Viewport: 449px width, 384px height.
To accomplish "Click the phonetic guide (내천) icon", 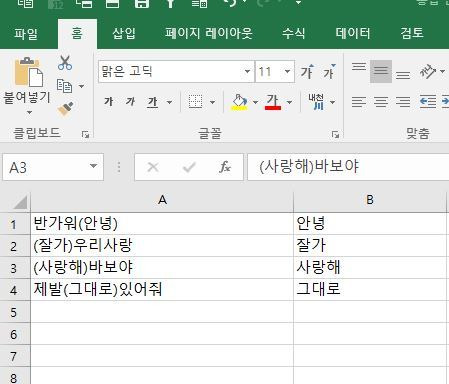I will [316, 102].
